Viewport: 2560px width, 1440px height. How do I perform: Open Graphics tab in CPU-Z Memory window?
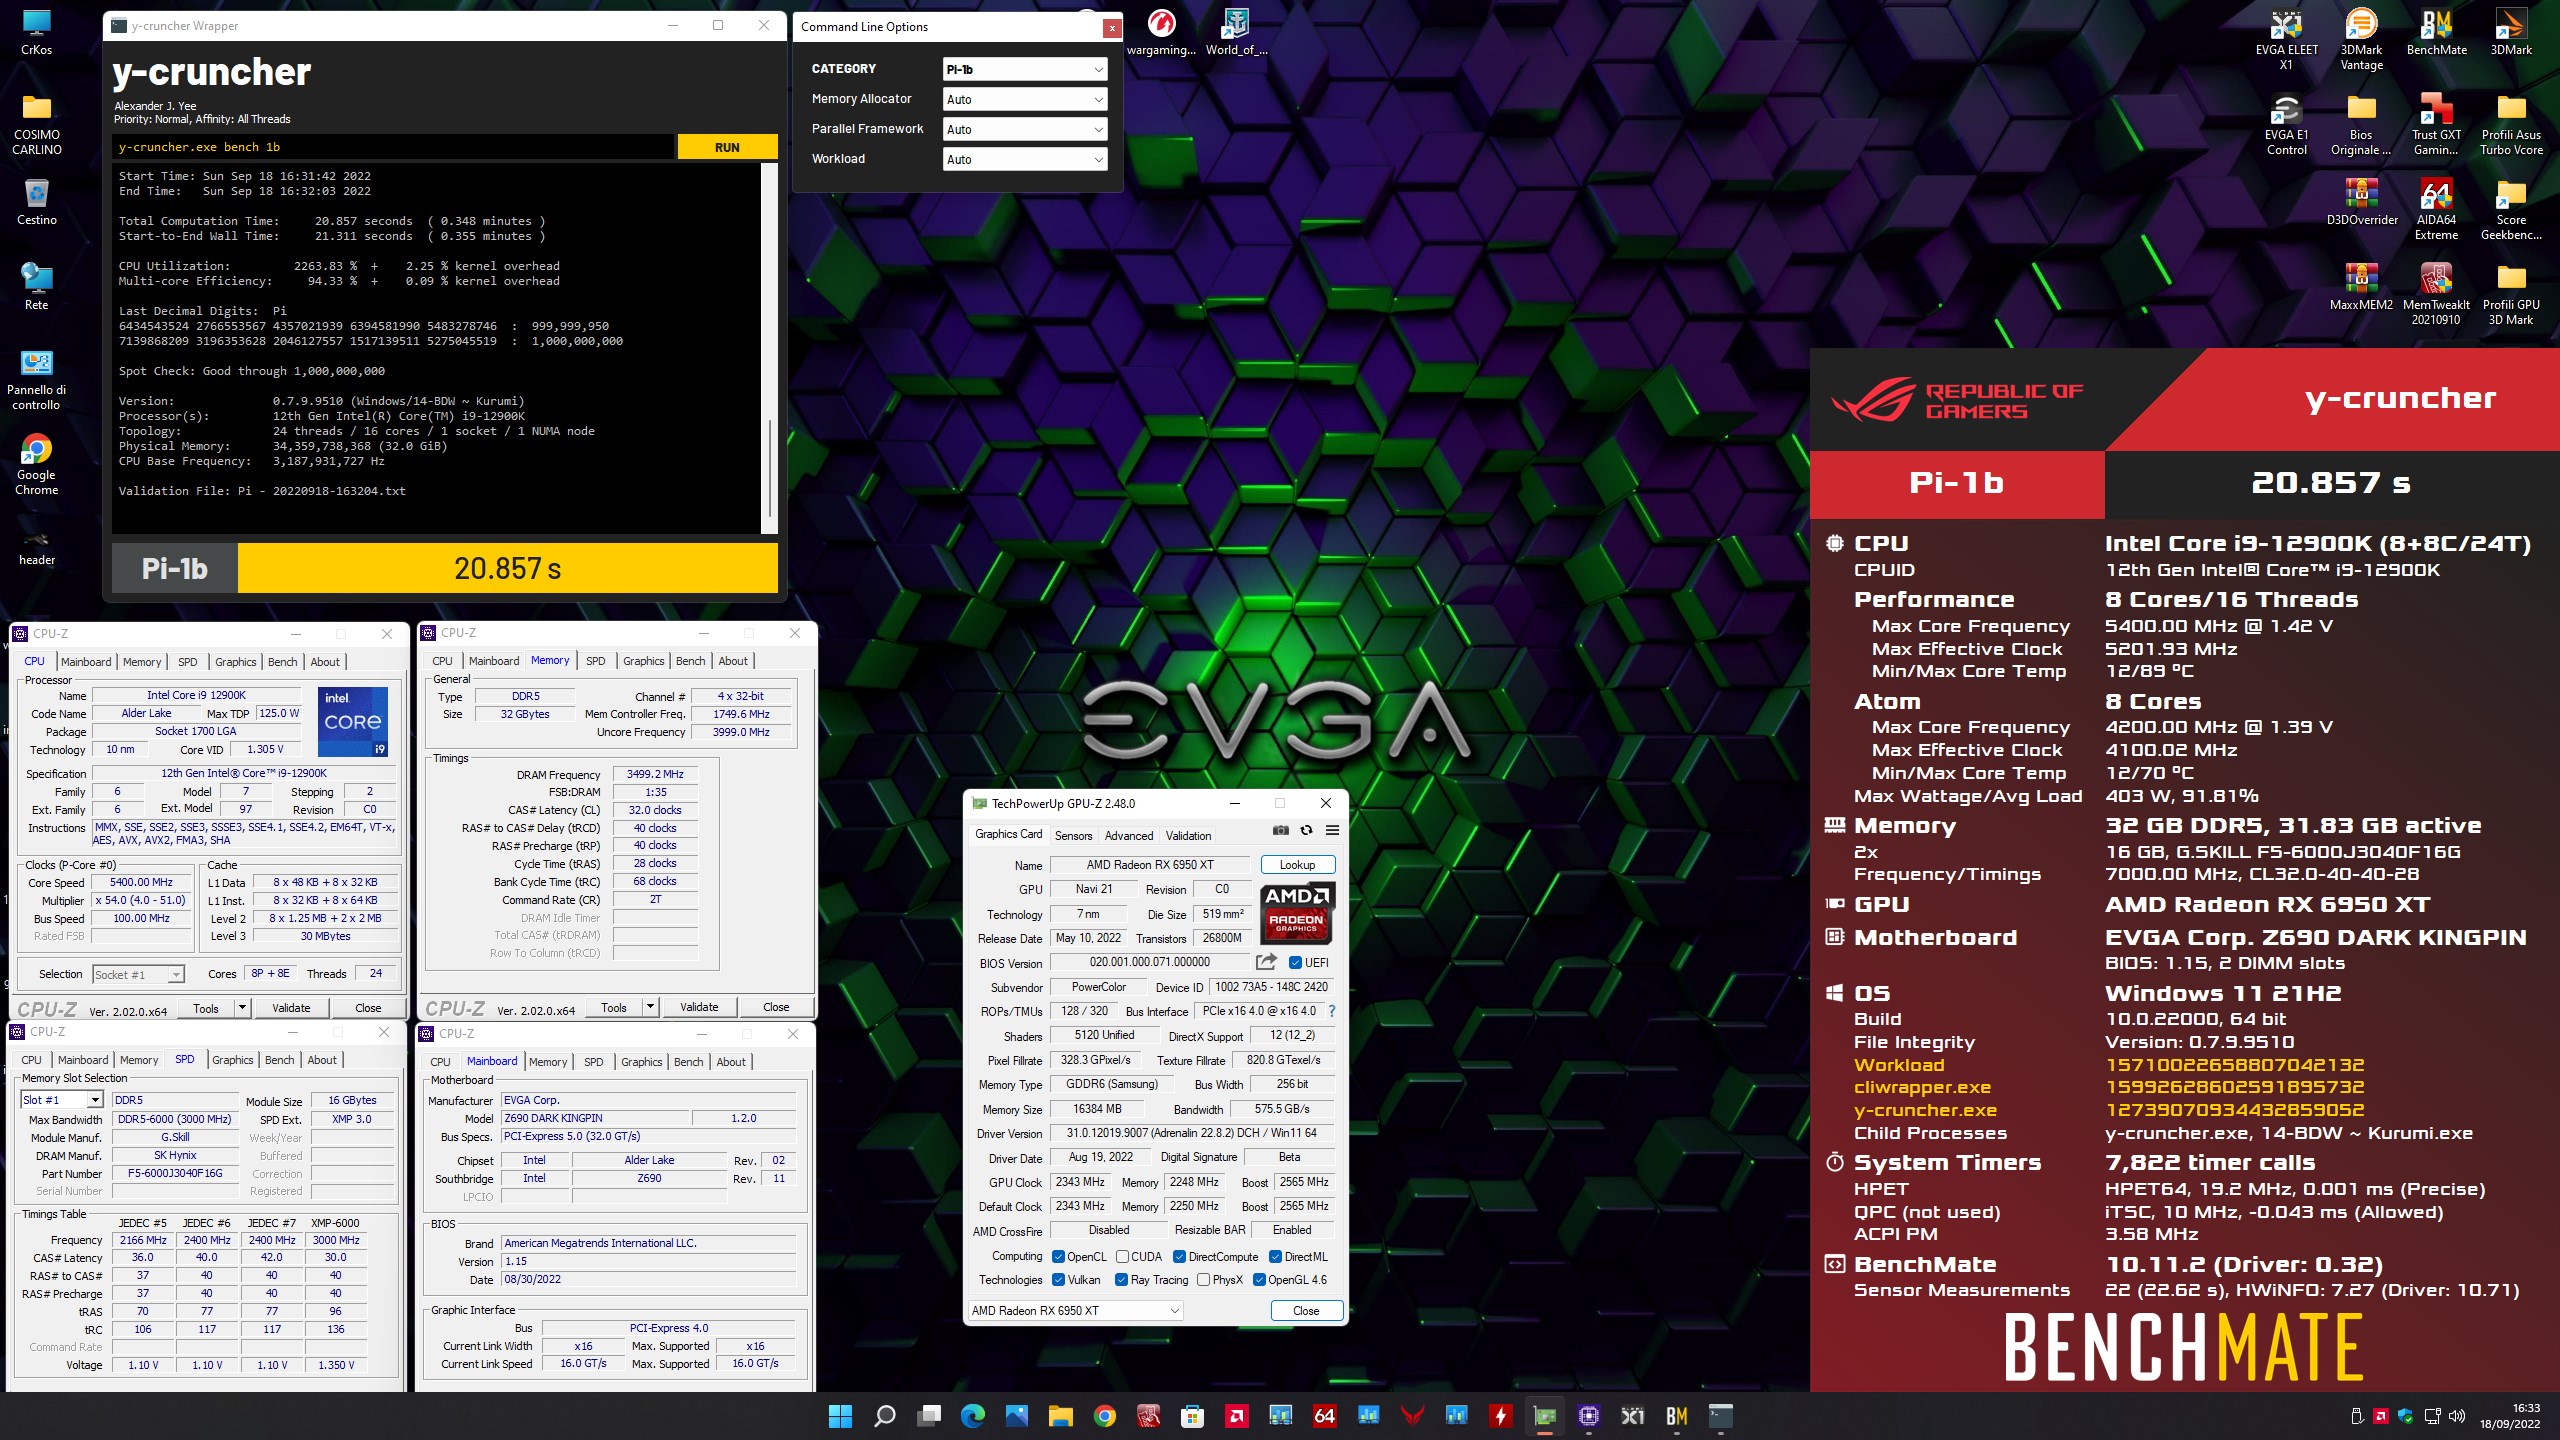pos(644,661)
